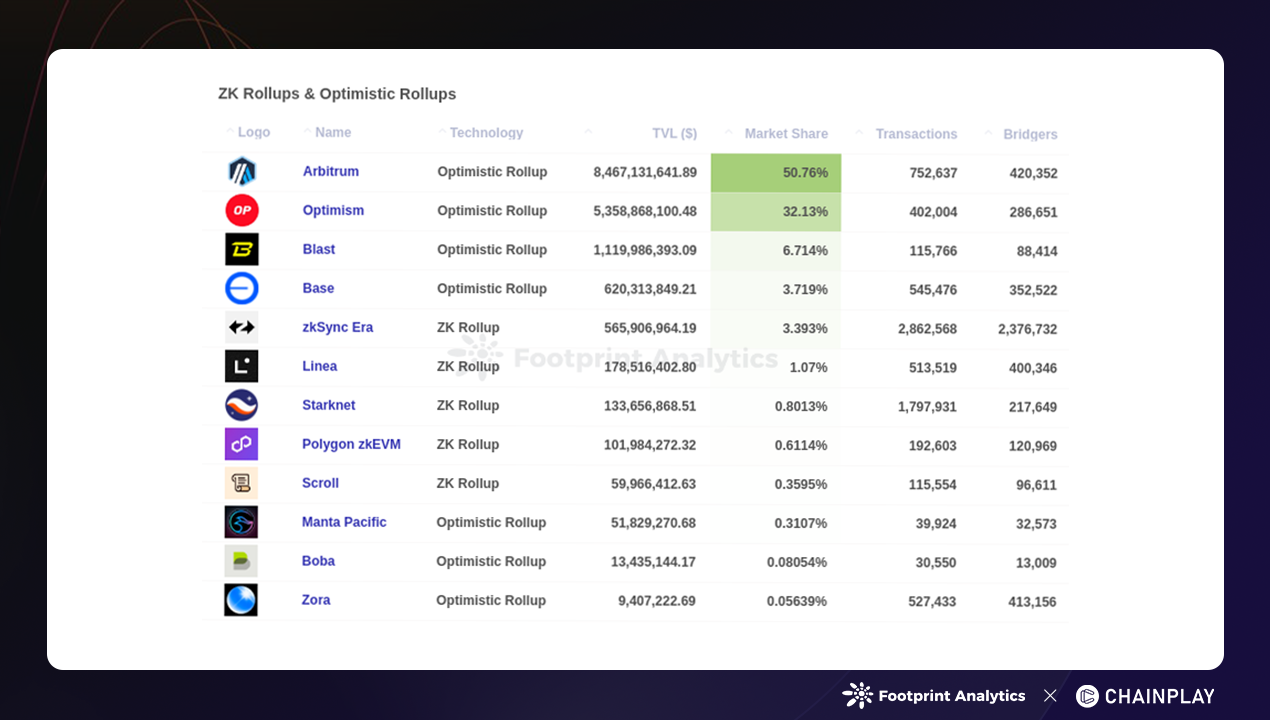Click the blue Base logo
This screenshot has height=720, width=1270.
click(x=241, y=289)
